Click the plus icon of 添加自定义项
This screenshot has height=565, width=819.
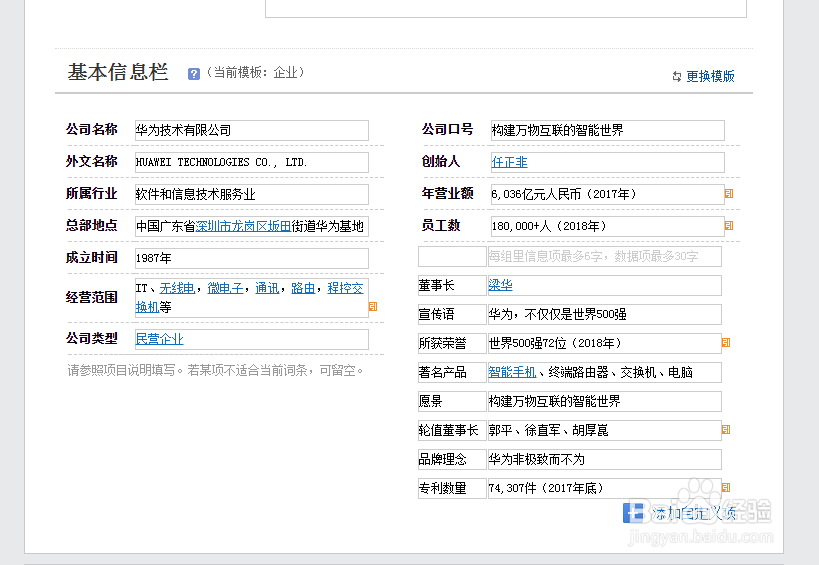(x=634, y=512)
